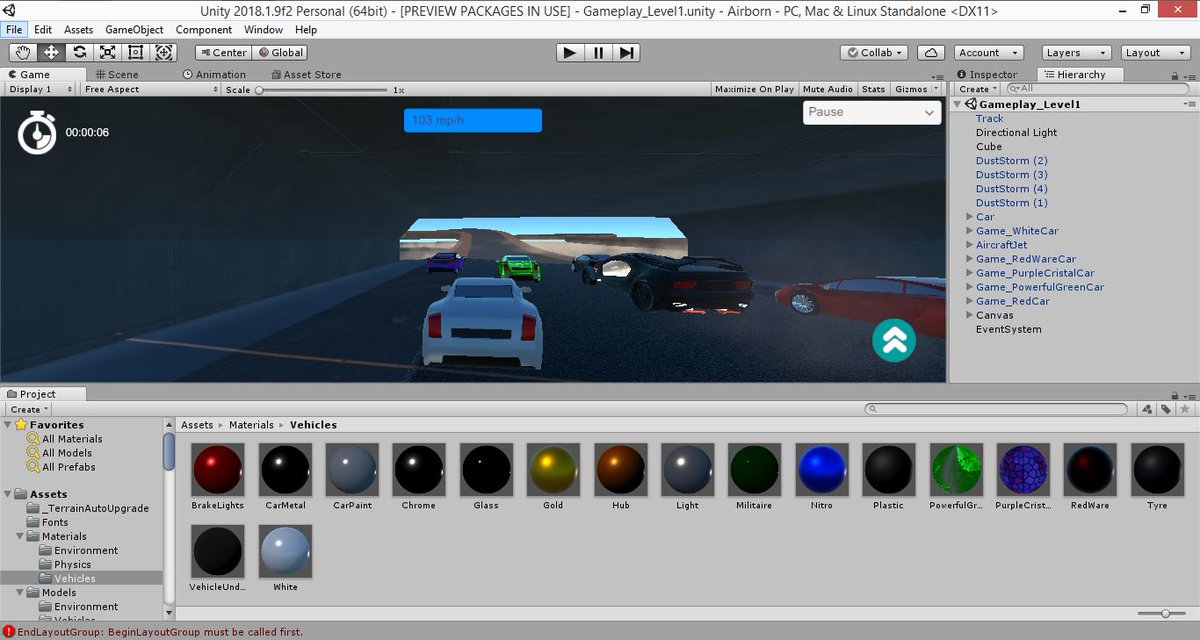Open the Display 1 dropdown
The width and height of the screenshot is (1200, 640).
coord(40,89)
